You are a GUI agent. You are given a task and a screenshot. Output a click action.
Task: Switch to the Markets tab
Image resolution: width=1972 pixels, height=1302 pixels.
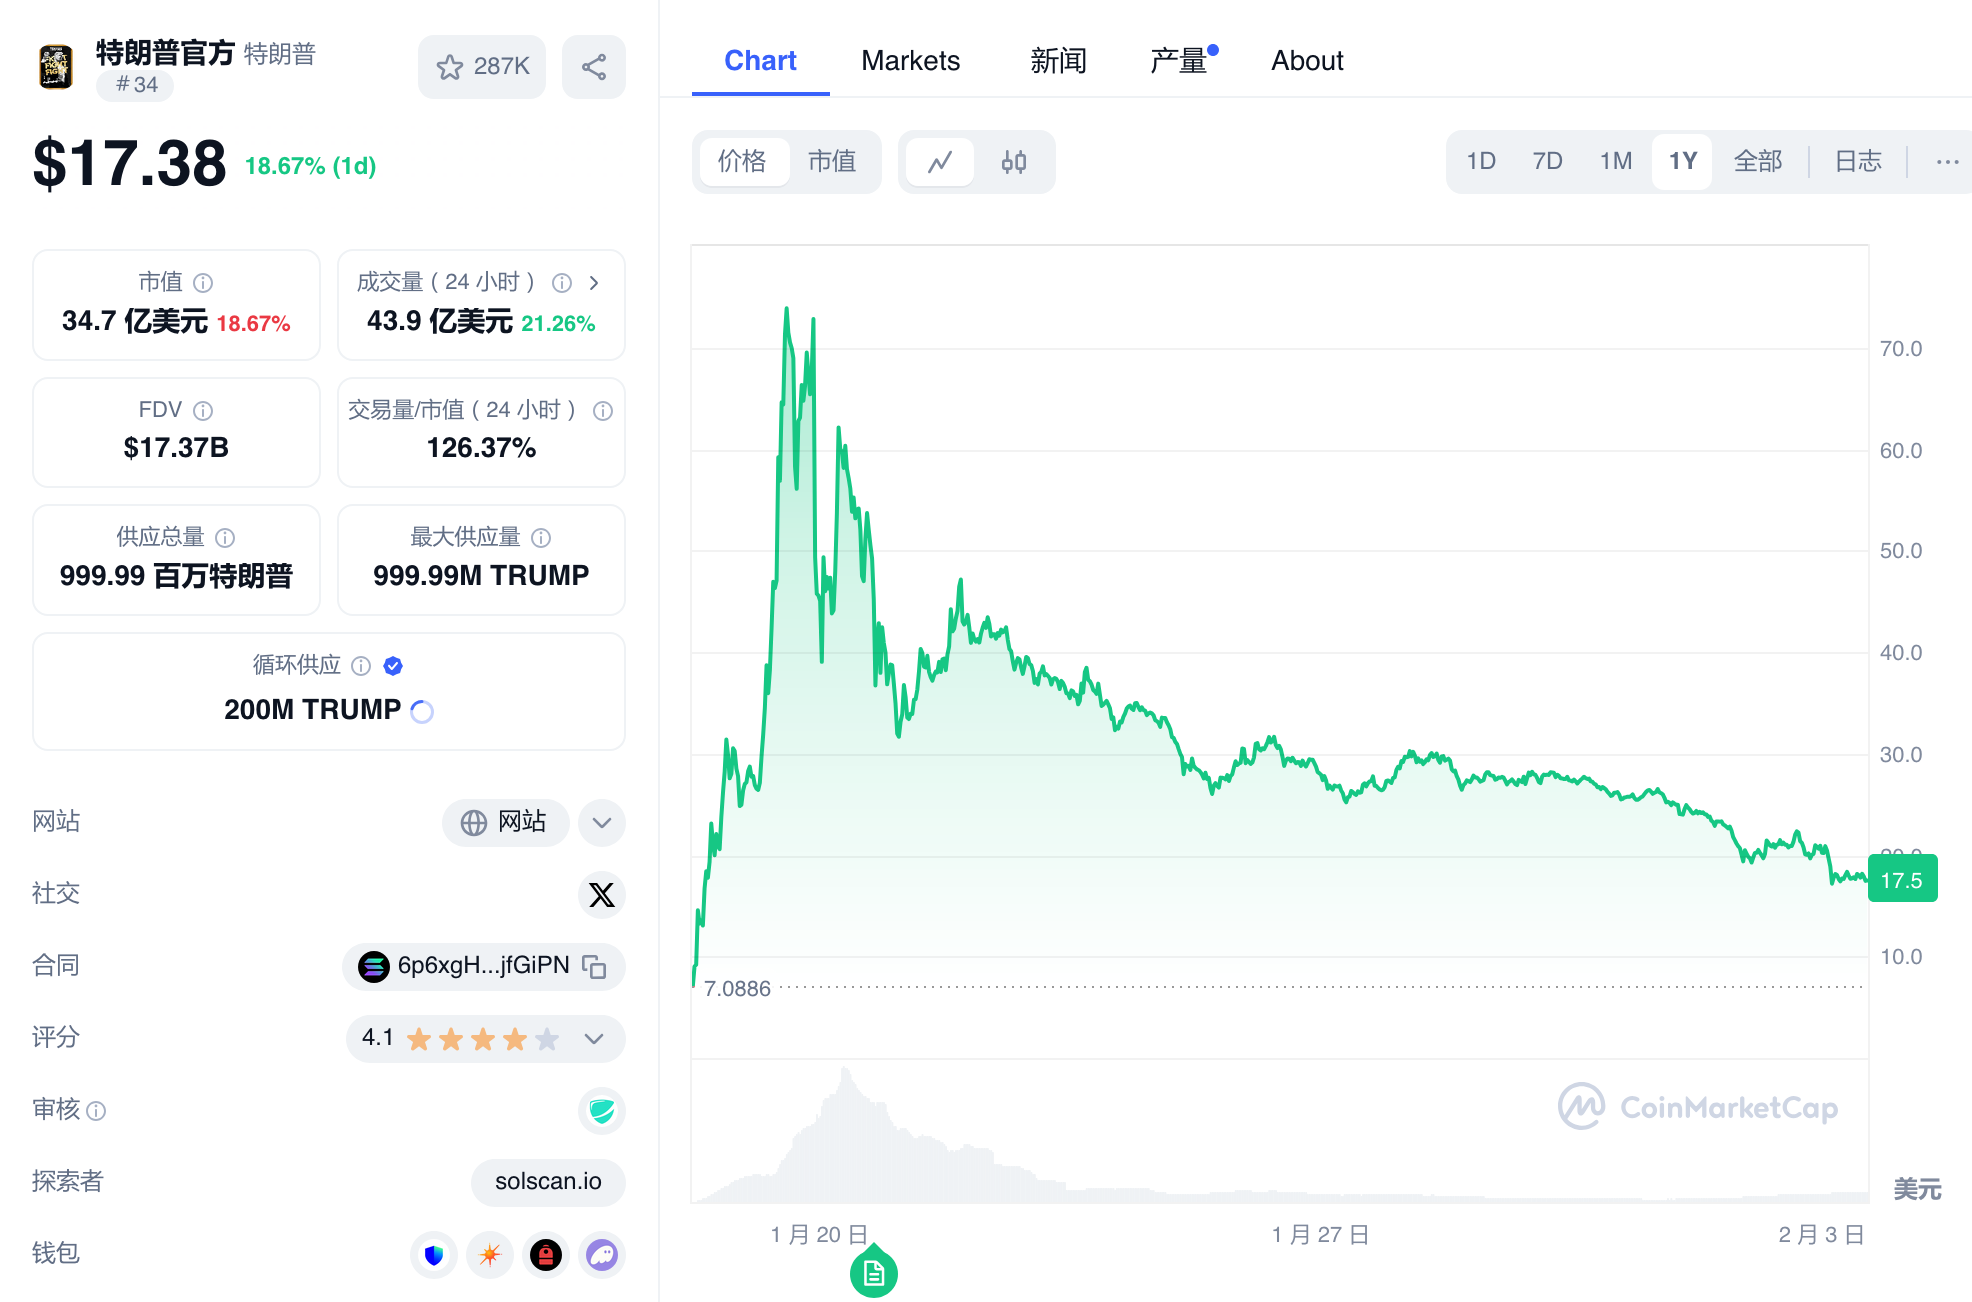pyautogui.click(x=910, y=61)
